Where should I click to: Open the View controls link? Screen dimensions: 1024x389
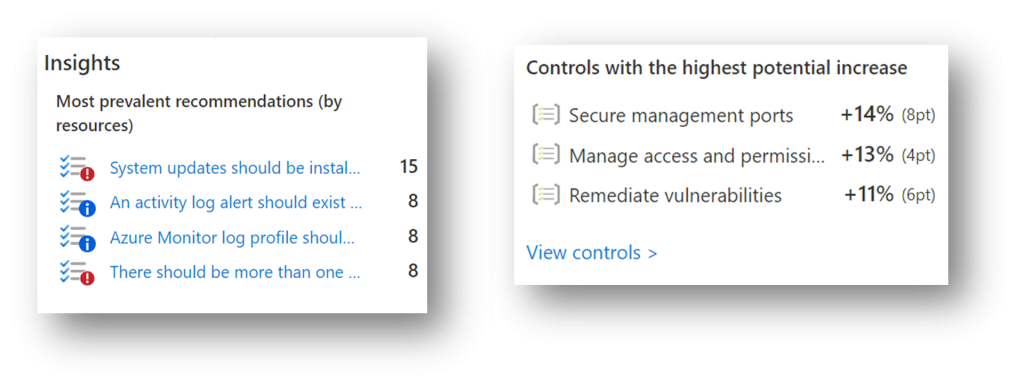592,253
